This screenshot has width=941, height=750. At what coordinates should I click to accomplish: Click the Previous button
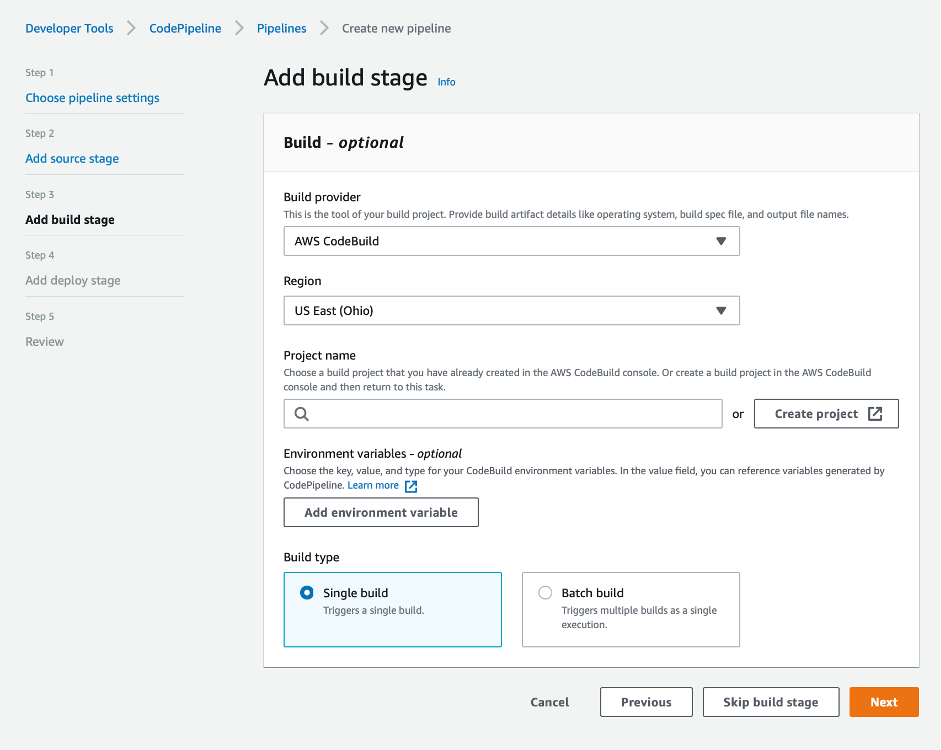click(645, 701)
